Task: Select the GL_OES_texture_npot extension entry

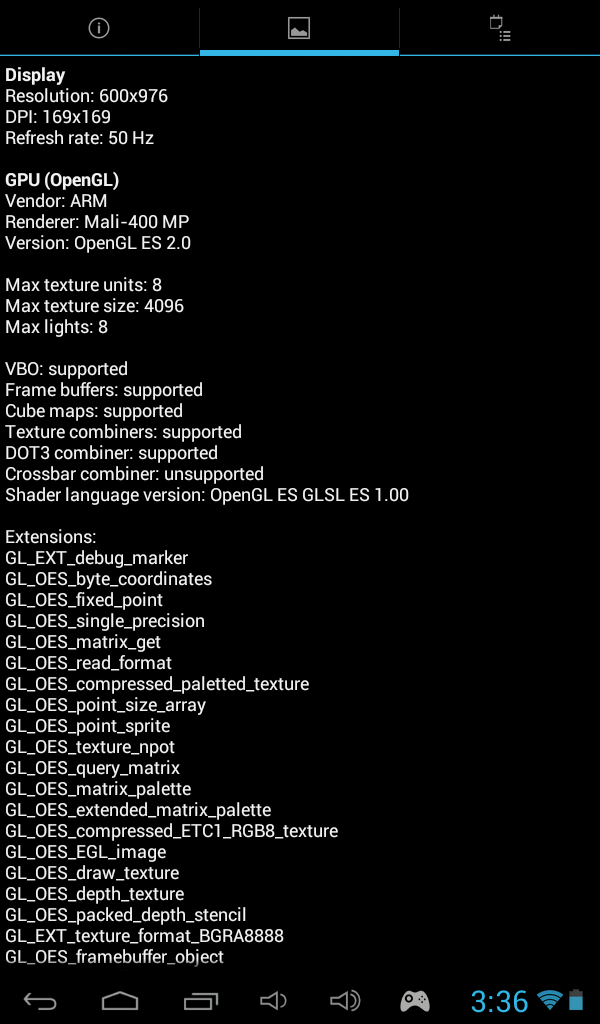Action: point(90,747)
